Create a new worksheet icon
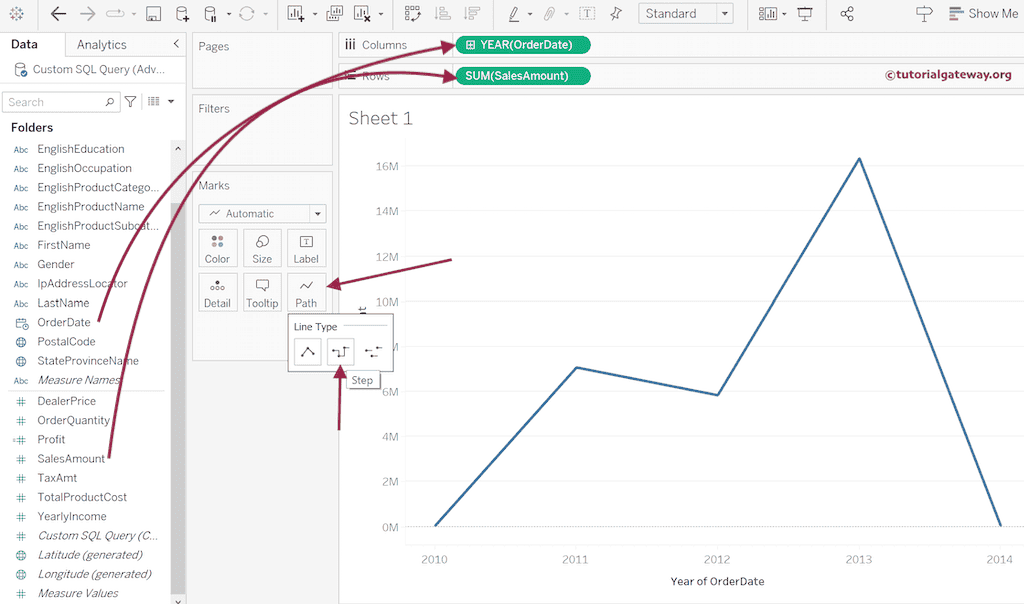1024x604 pixels. point(296,14)
